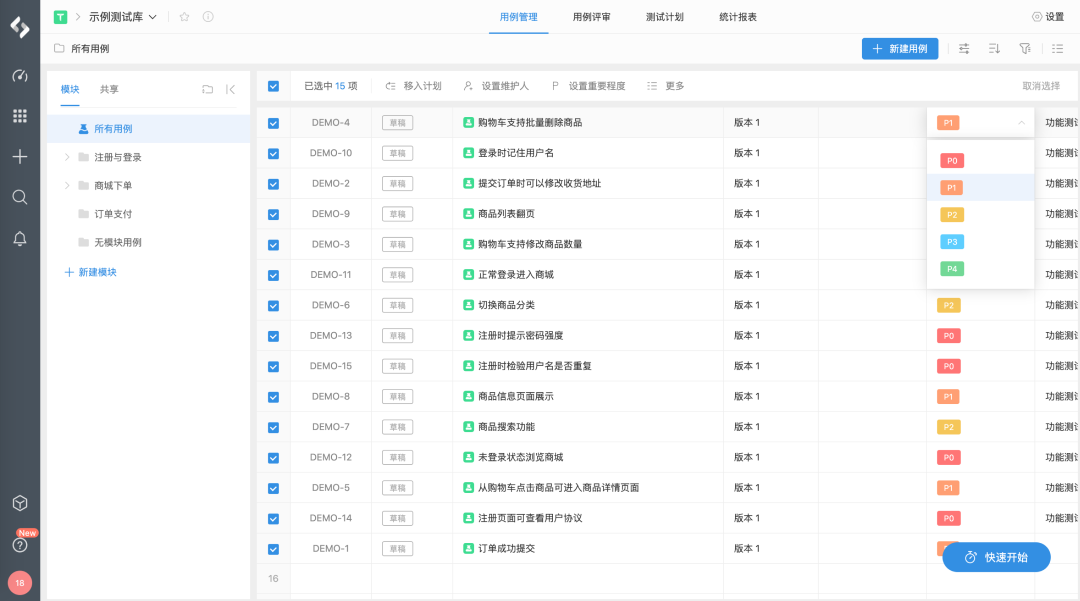
Task: Switch to the 测试计划 tab
Action: pyautogui.click(x=664, y=17)
